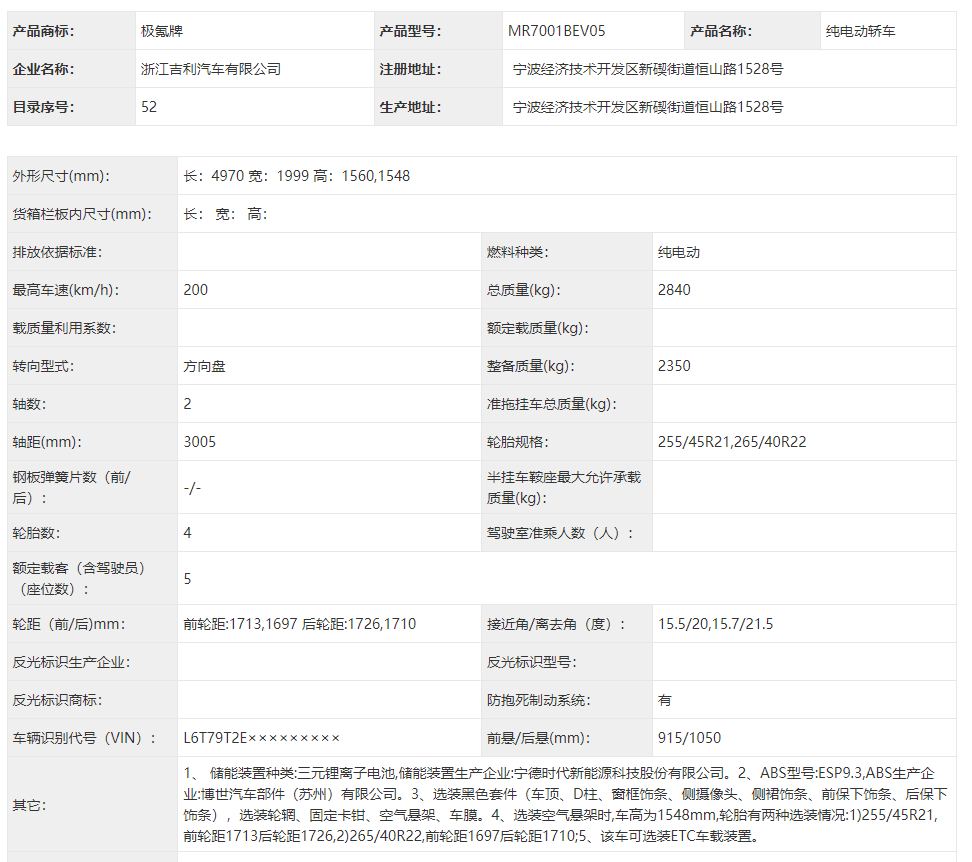Click the 额定载质量(kg) label

(x=537, y=328)
